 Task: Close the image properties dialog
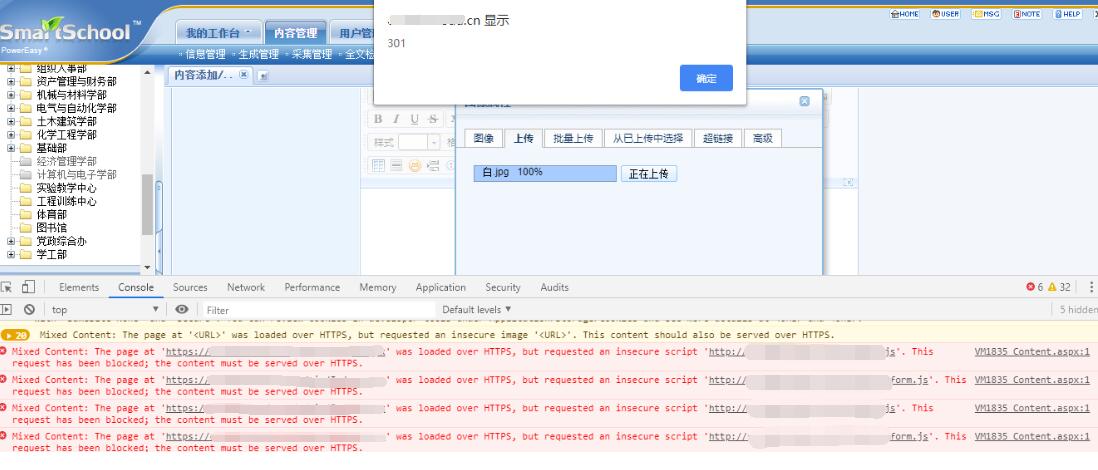point(804,102)
